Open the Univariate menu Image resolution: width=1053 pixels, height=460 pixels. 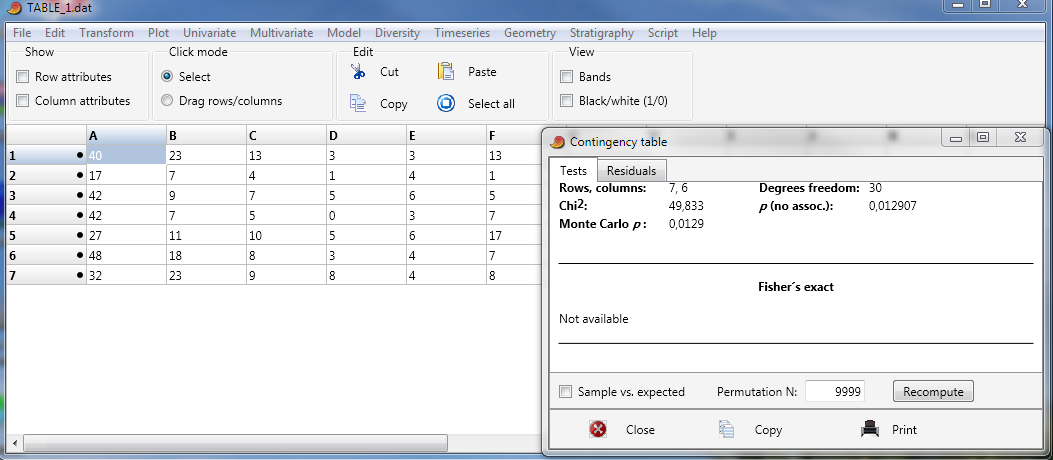(x=210, y=33)
